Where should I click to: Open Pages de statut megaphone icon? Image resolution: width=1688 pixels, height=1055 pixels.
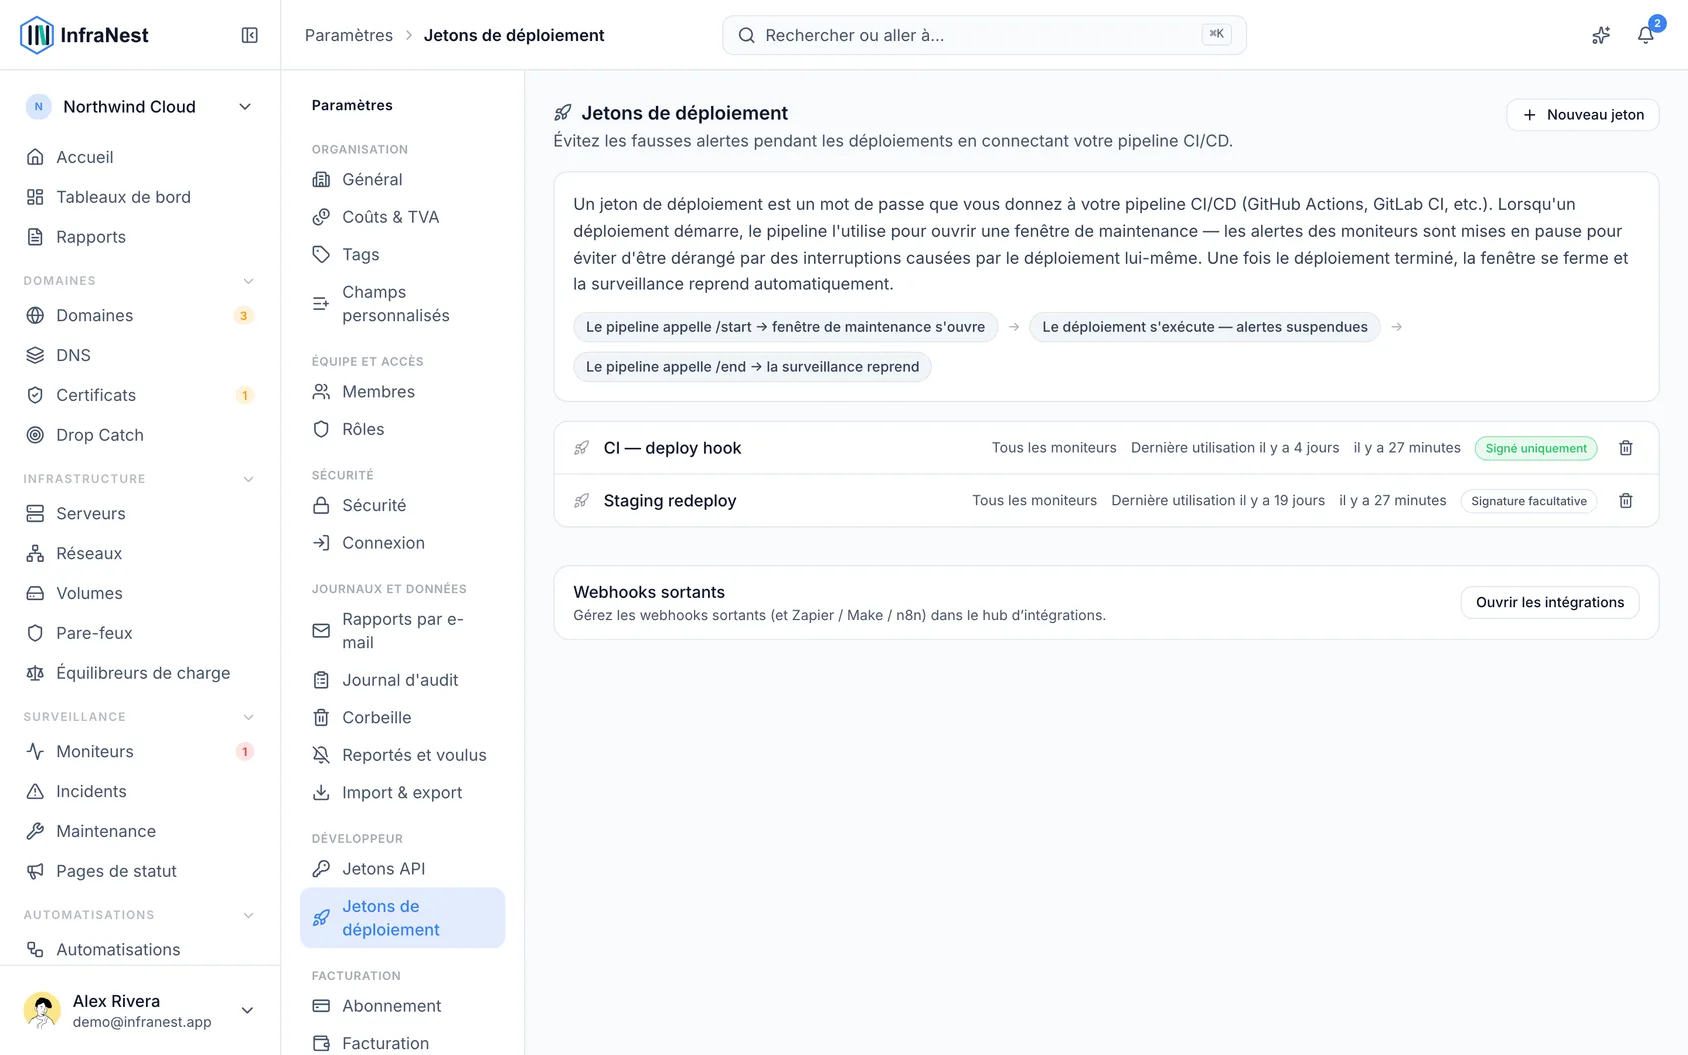35,871
